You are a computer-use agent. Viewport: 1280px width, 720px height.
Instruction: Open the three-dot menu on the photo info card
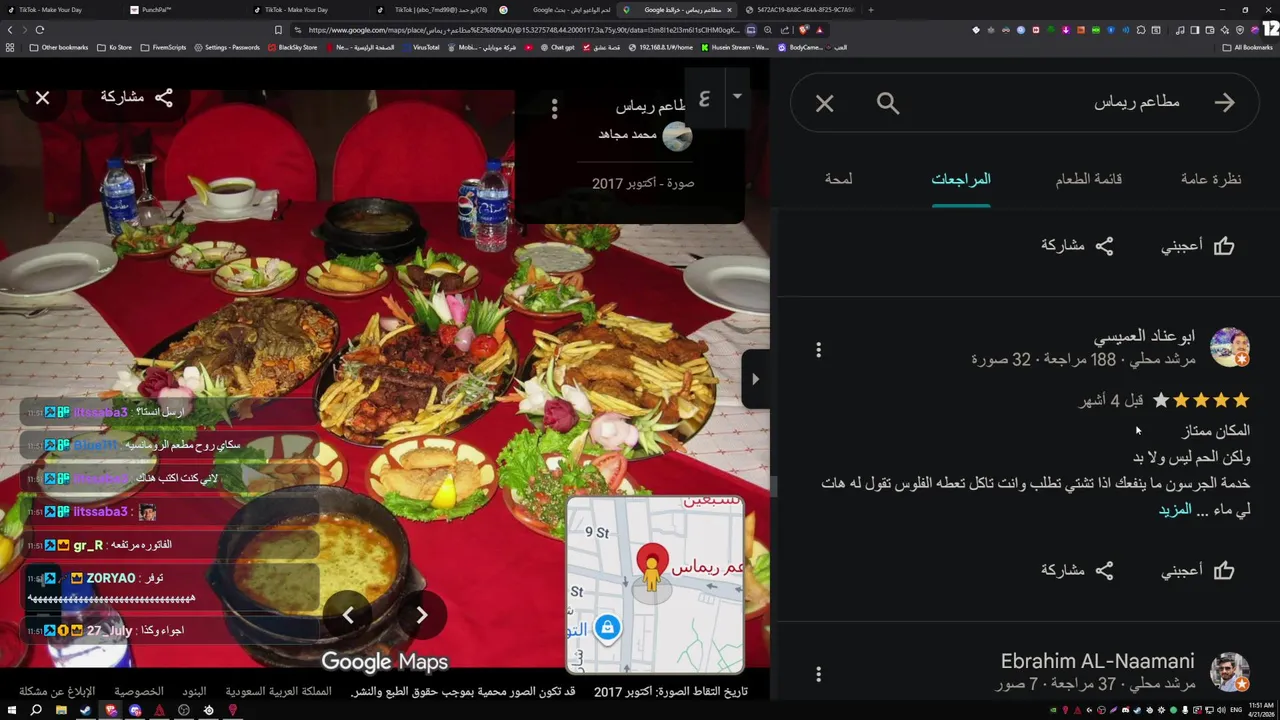point(554,108)
